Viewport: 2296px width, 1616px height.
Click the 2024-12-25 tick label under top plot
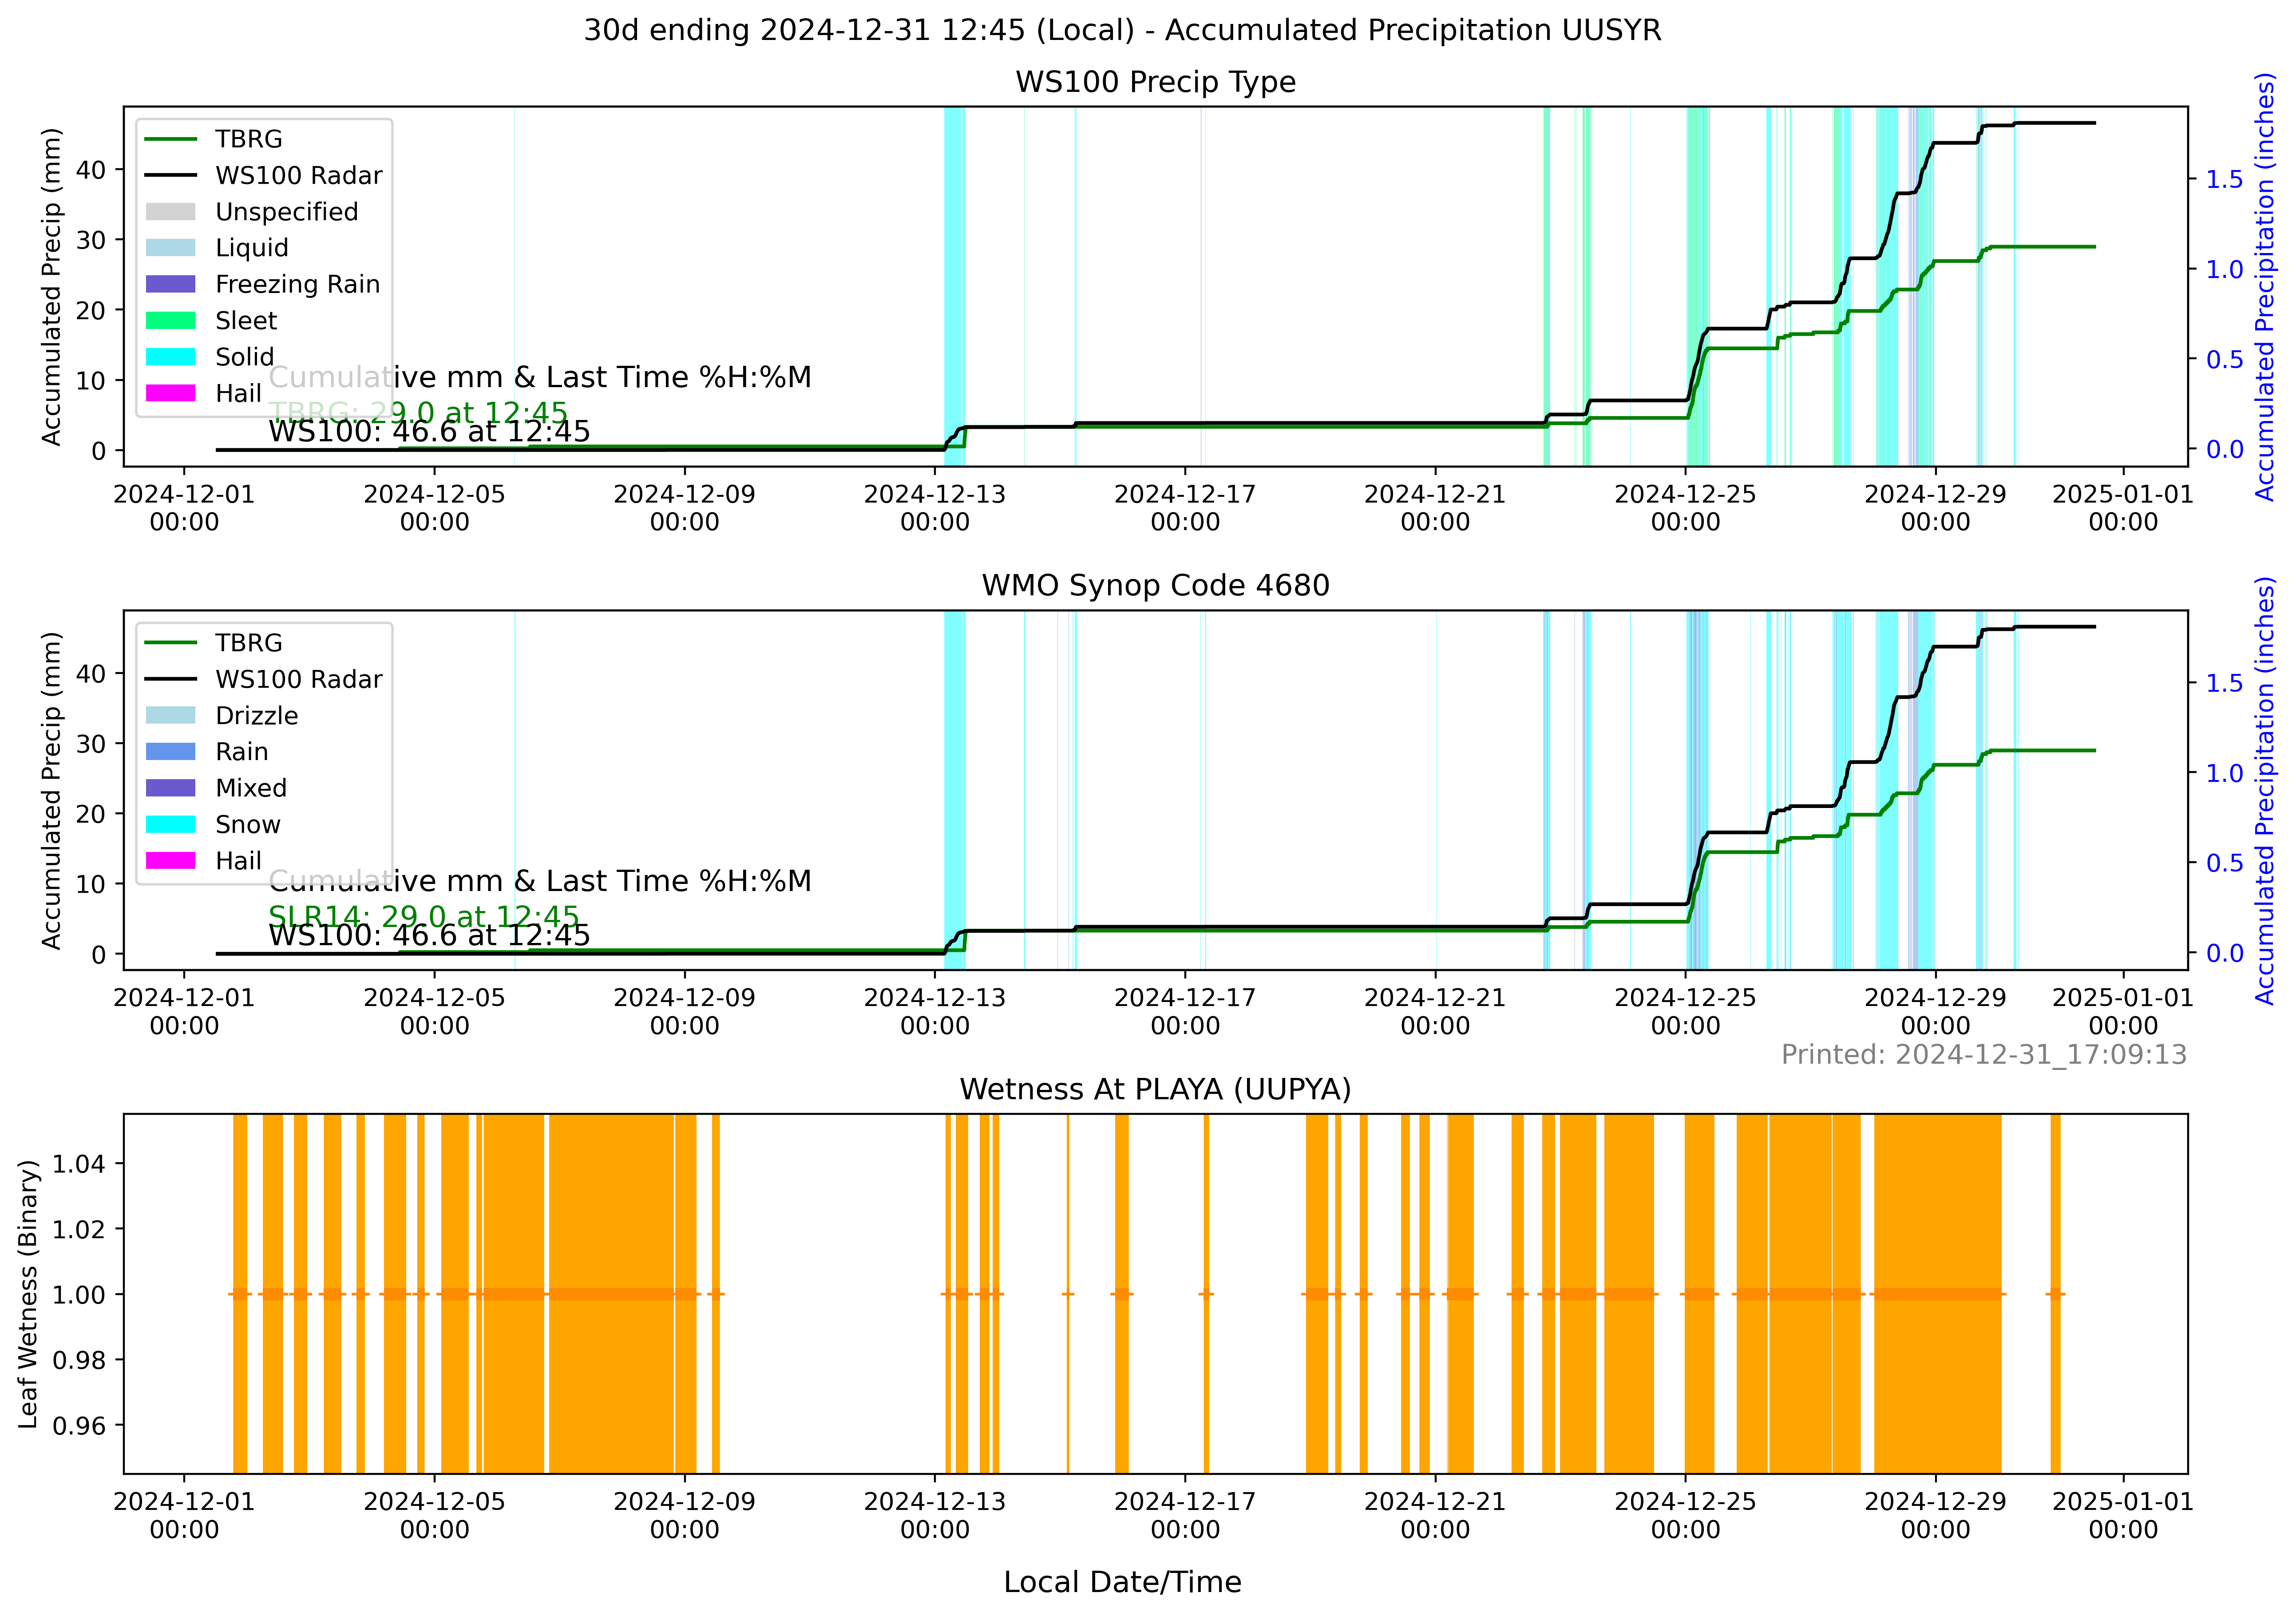point(1686,508)
